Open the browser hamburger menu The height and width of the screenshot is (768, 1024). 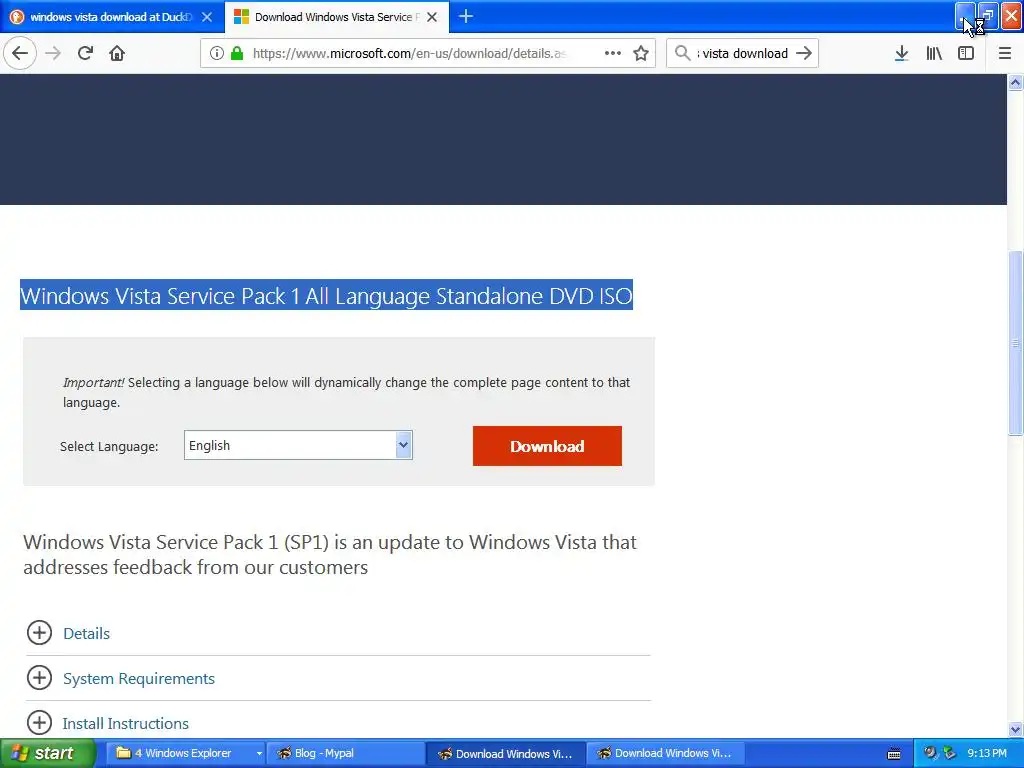[x=1004, y=53]
